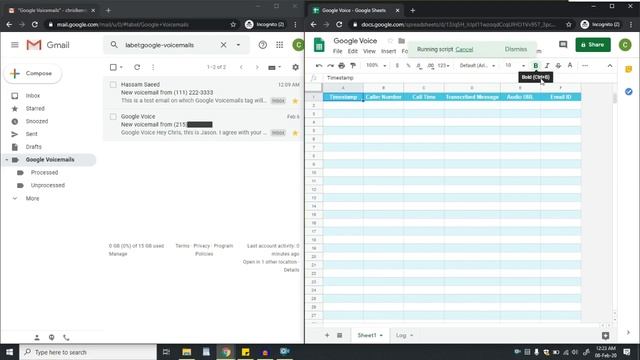Image resolution: width=640 pixels, height=360 pixels.
Task: Unstar the Google Voice email
Action: pyautogui.click(x=295, y=133)
